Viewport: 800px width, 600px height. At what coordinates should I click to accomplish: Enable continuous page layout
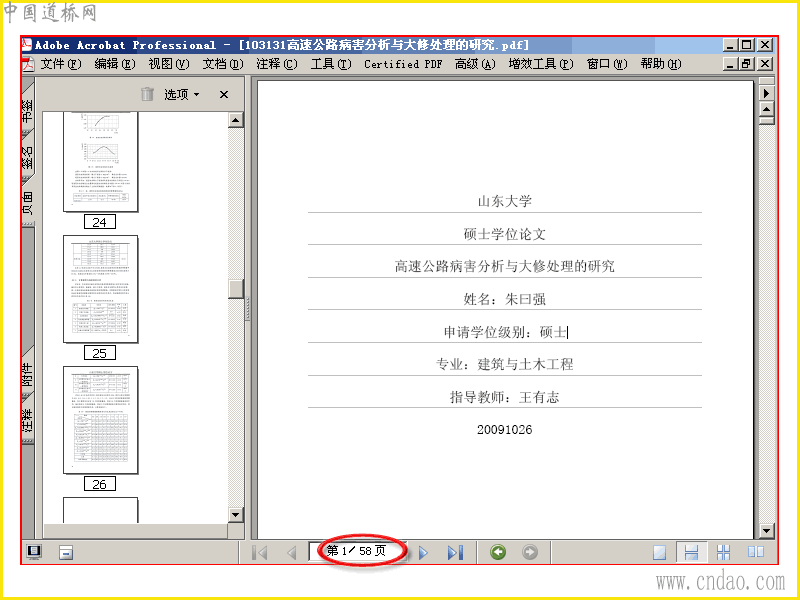coord(691,552)
